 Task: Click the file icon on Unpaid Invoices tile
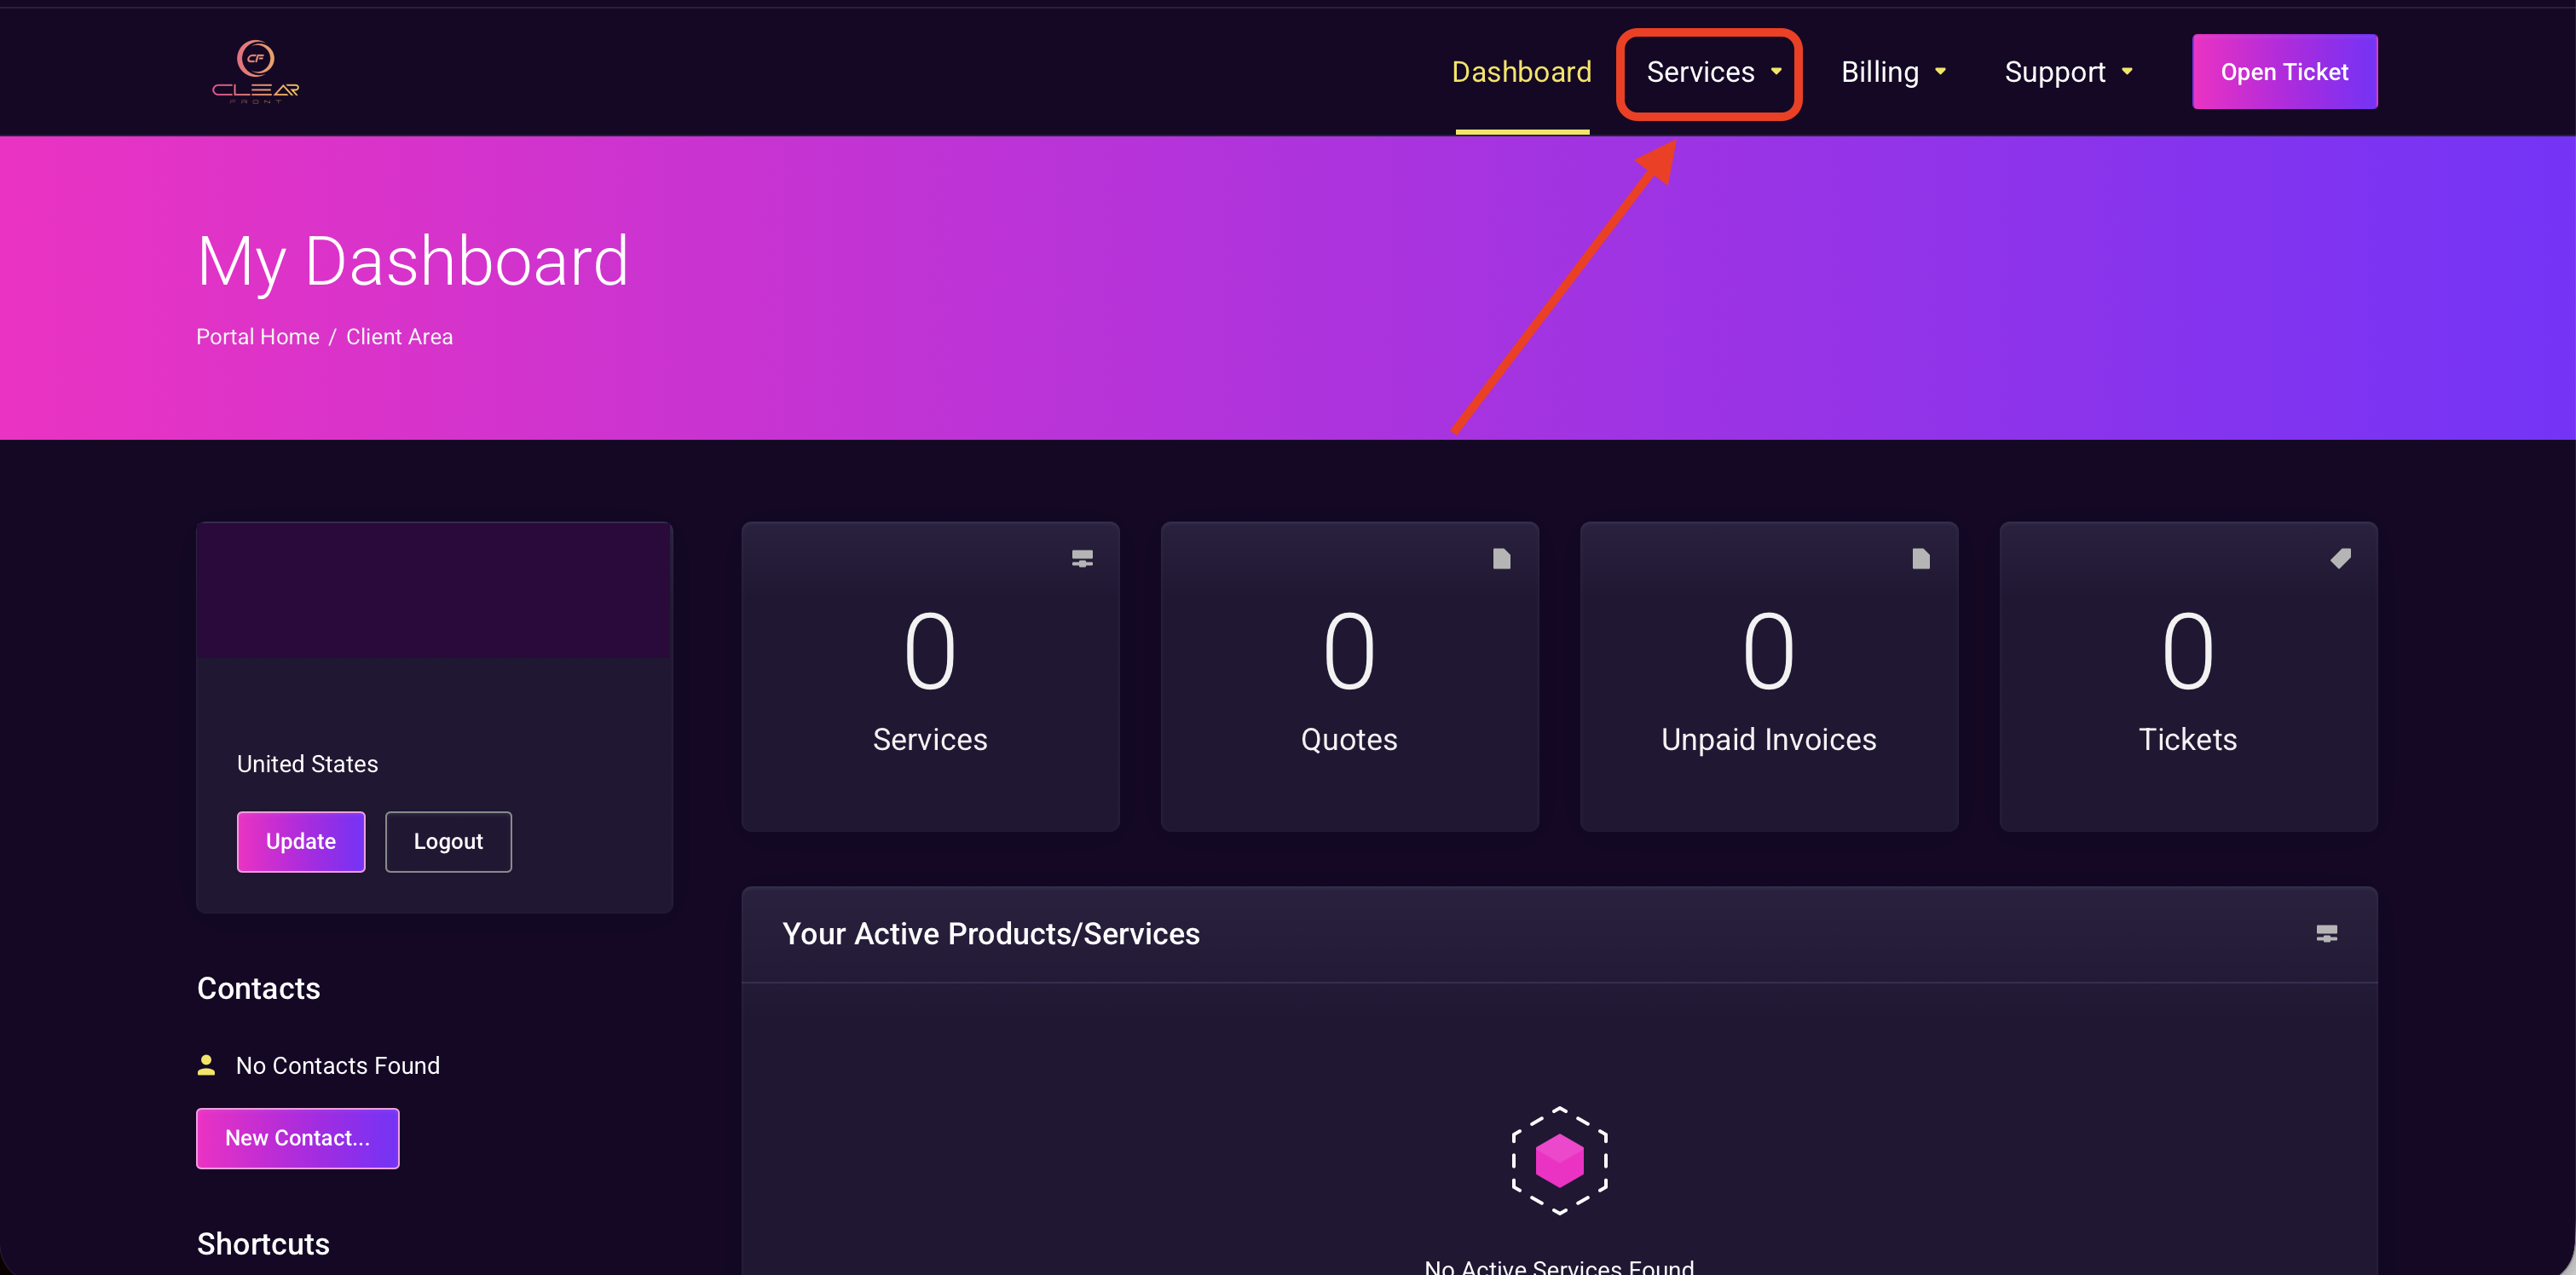(1920, 558)
